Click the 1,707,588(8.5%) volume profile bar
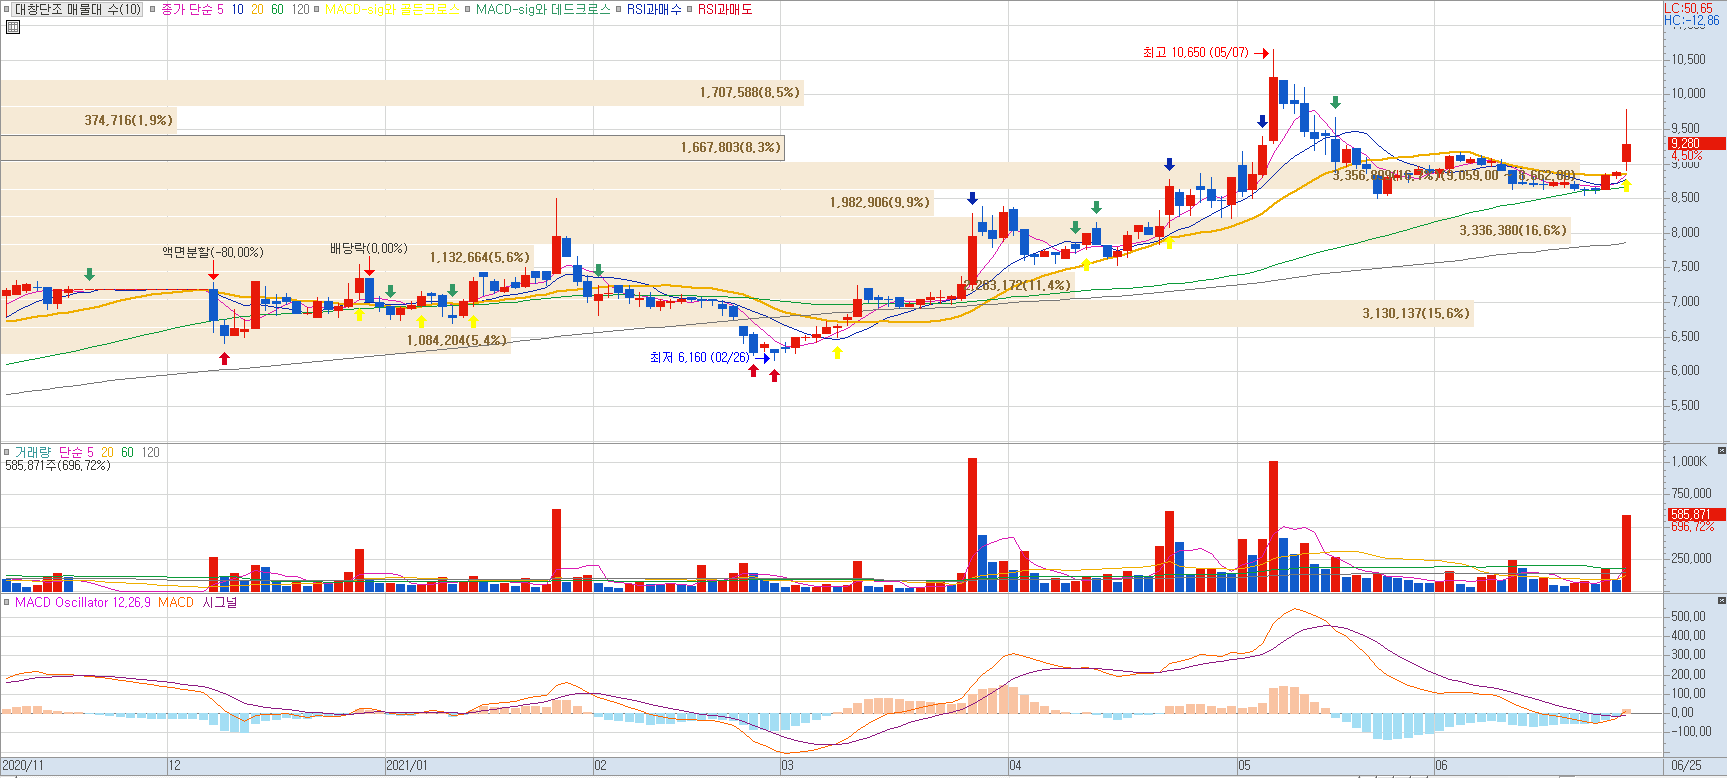The height and width of the screenshot is (778, 1727). [401, 93]
